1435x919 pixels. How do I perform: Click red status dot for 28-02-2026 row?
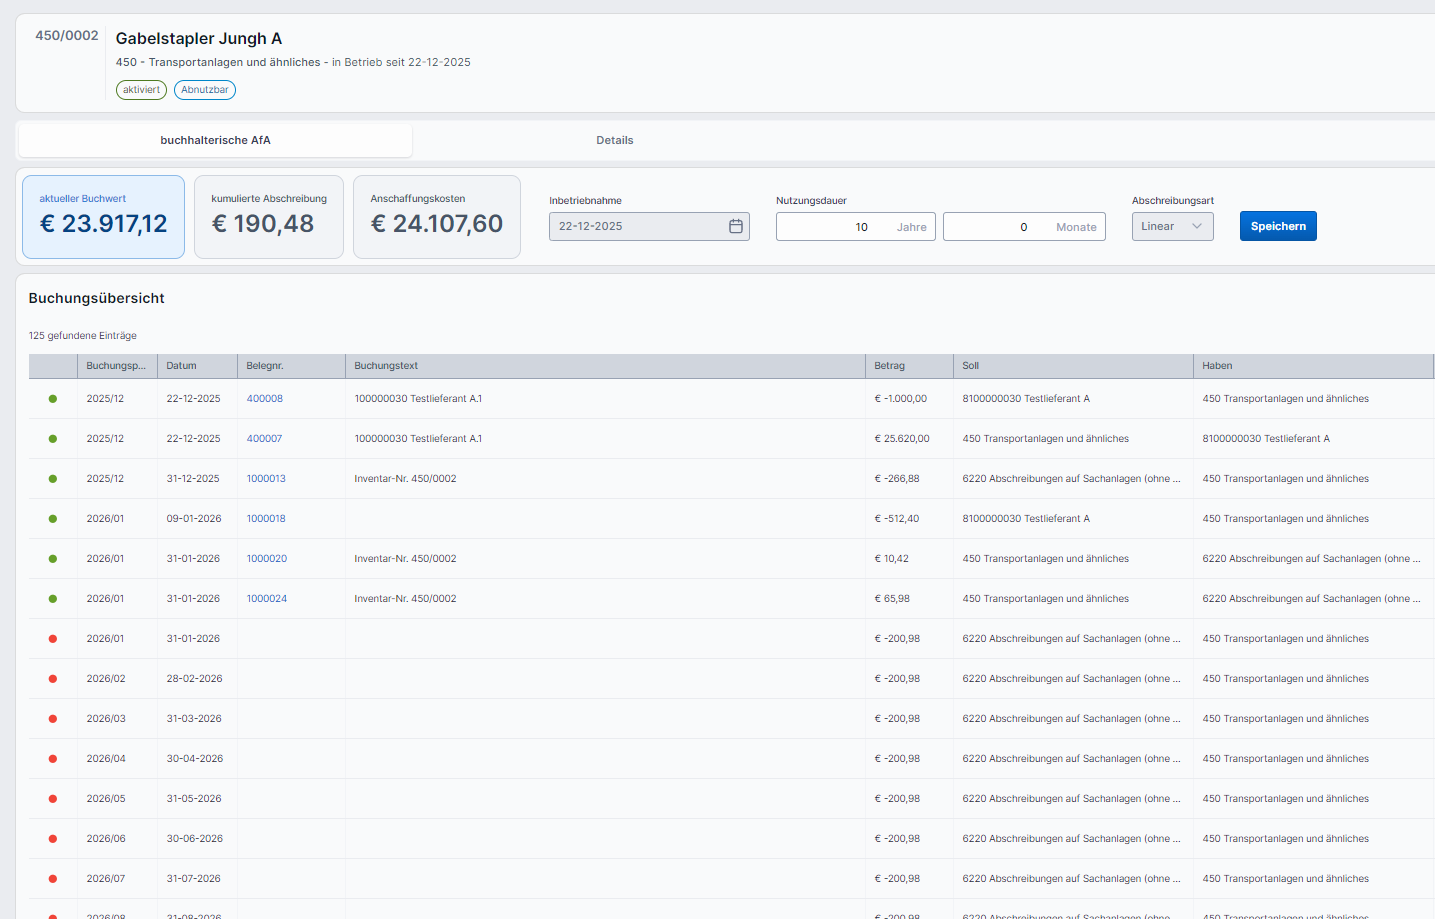(x=53, y=679)
